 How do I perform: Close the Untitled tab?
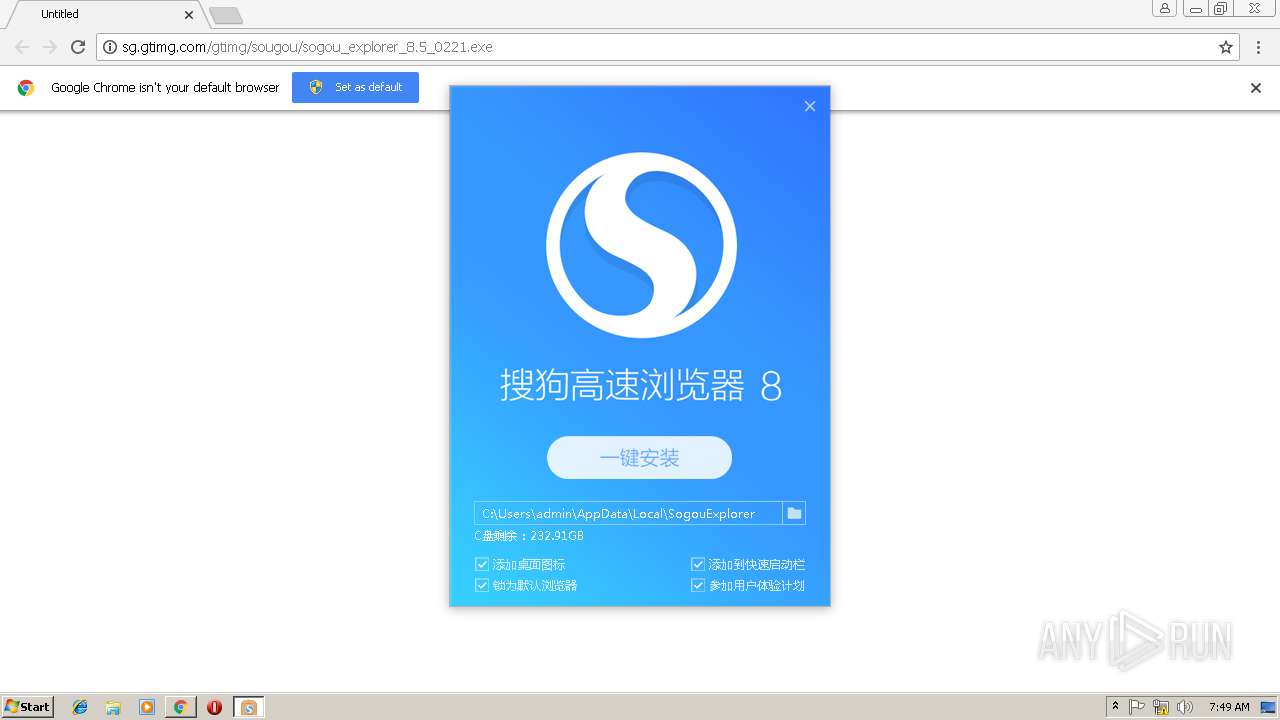[x=189, y=15]
